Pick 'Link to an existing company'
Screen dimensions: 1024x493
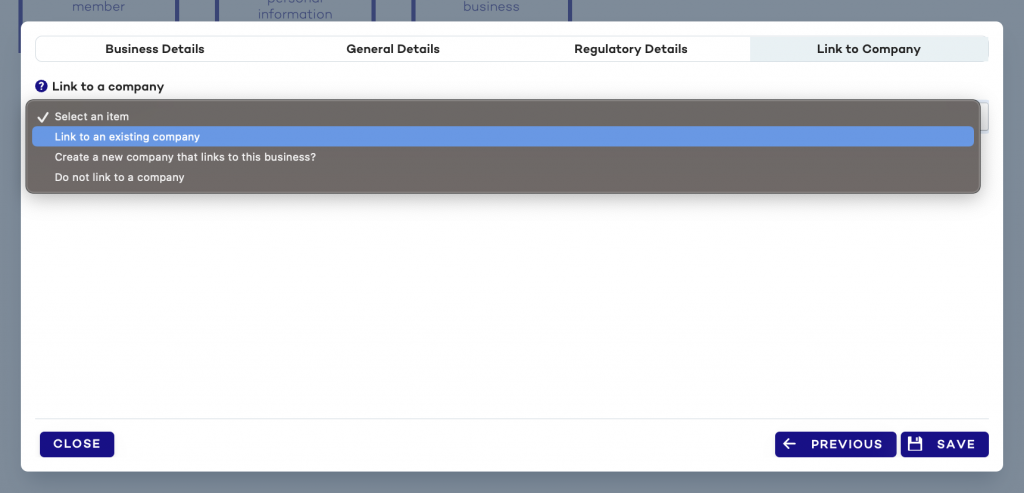tap(503, 136)
